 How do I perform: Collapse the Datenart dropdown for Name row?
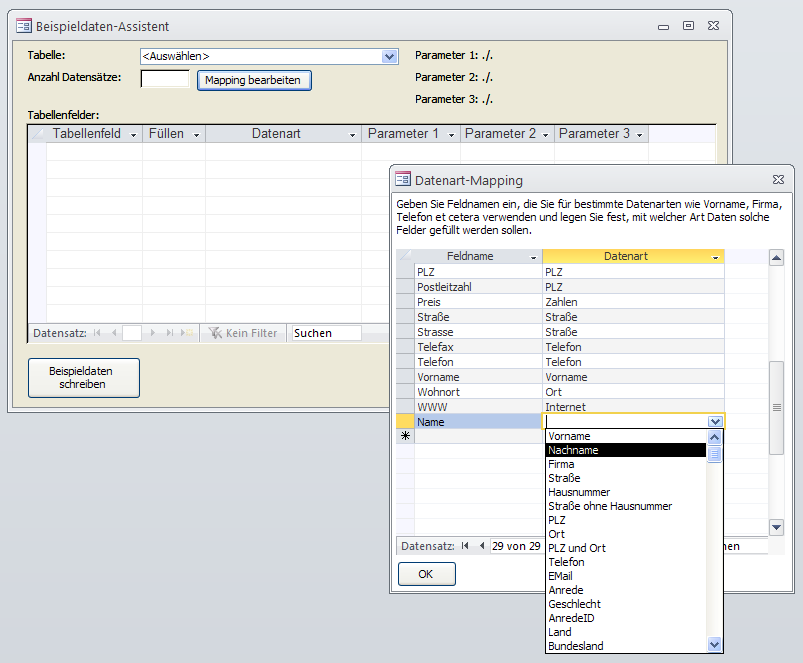(715, 422)
